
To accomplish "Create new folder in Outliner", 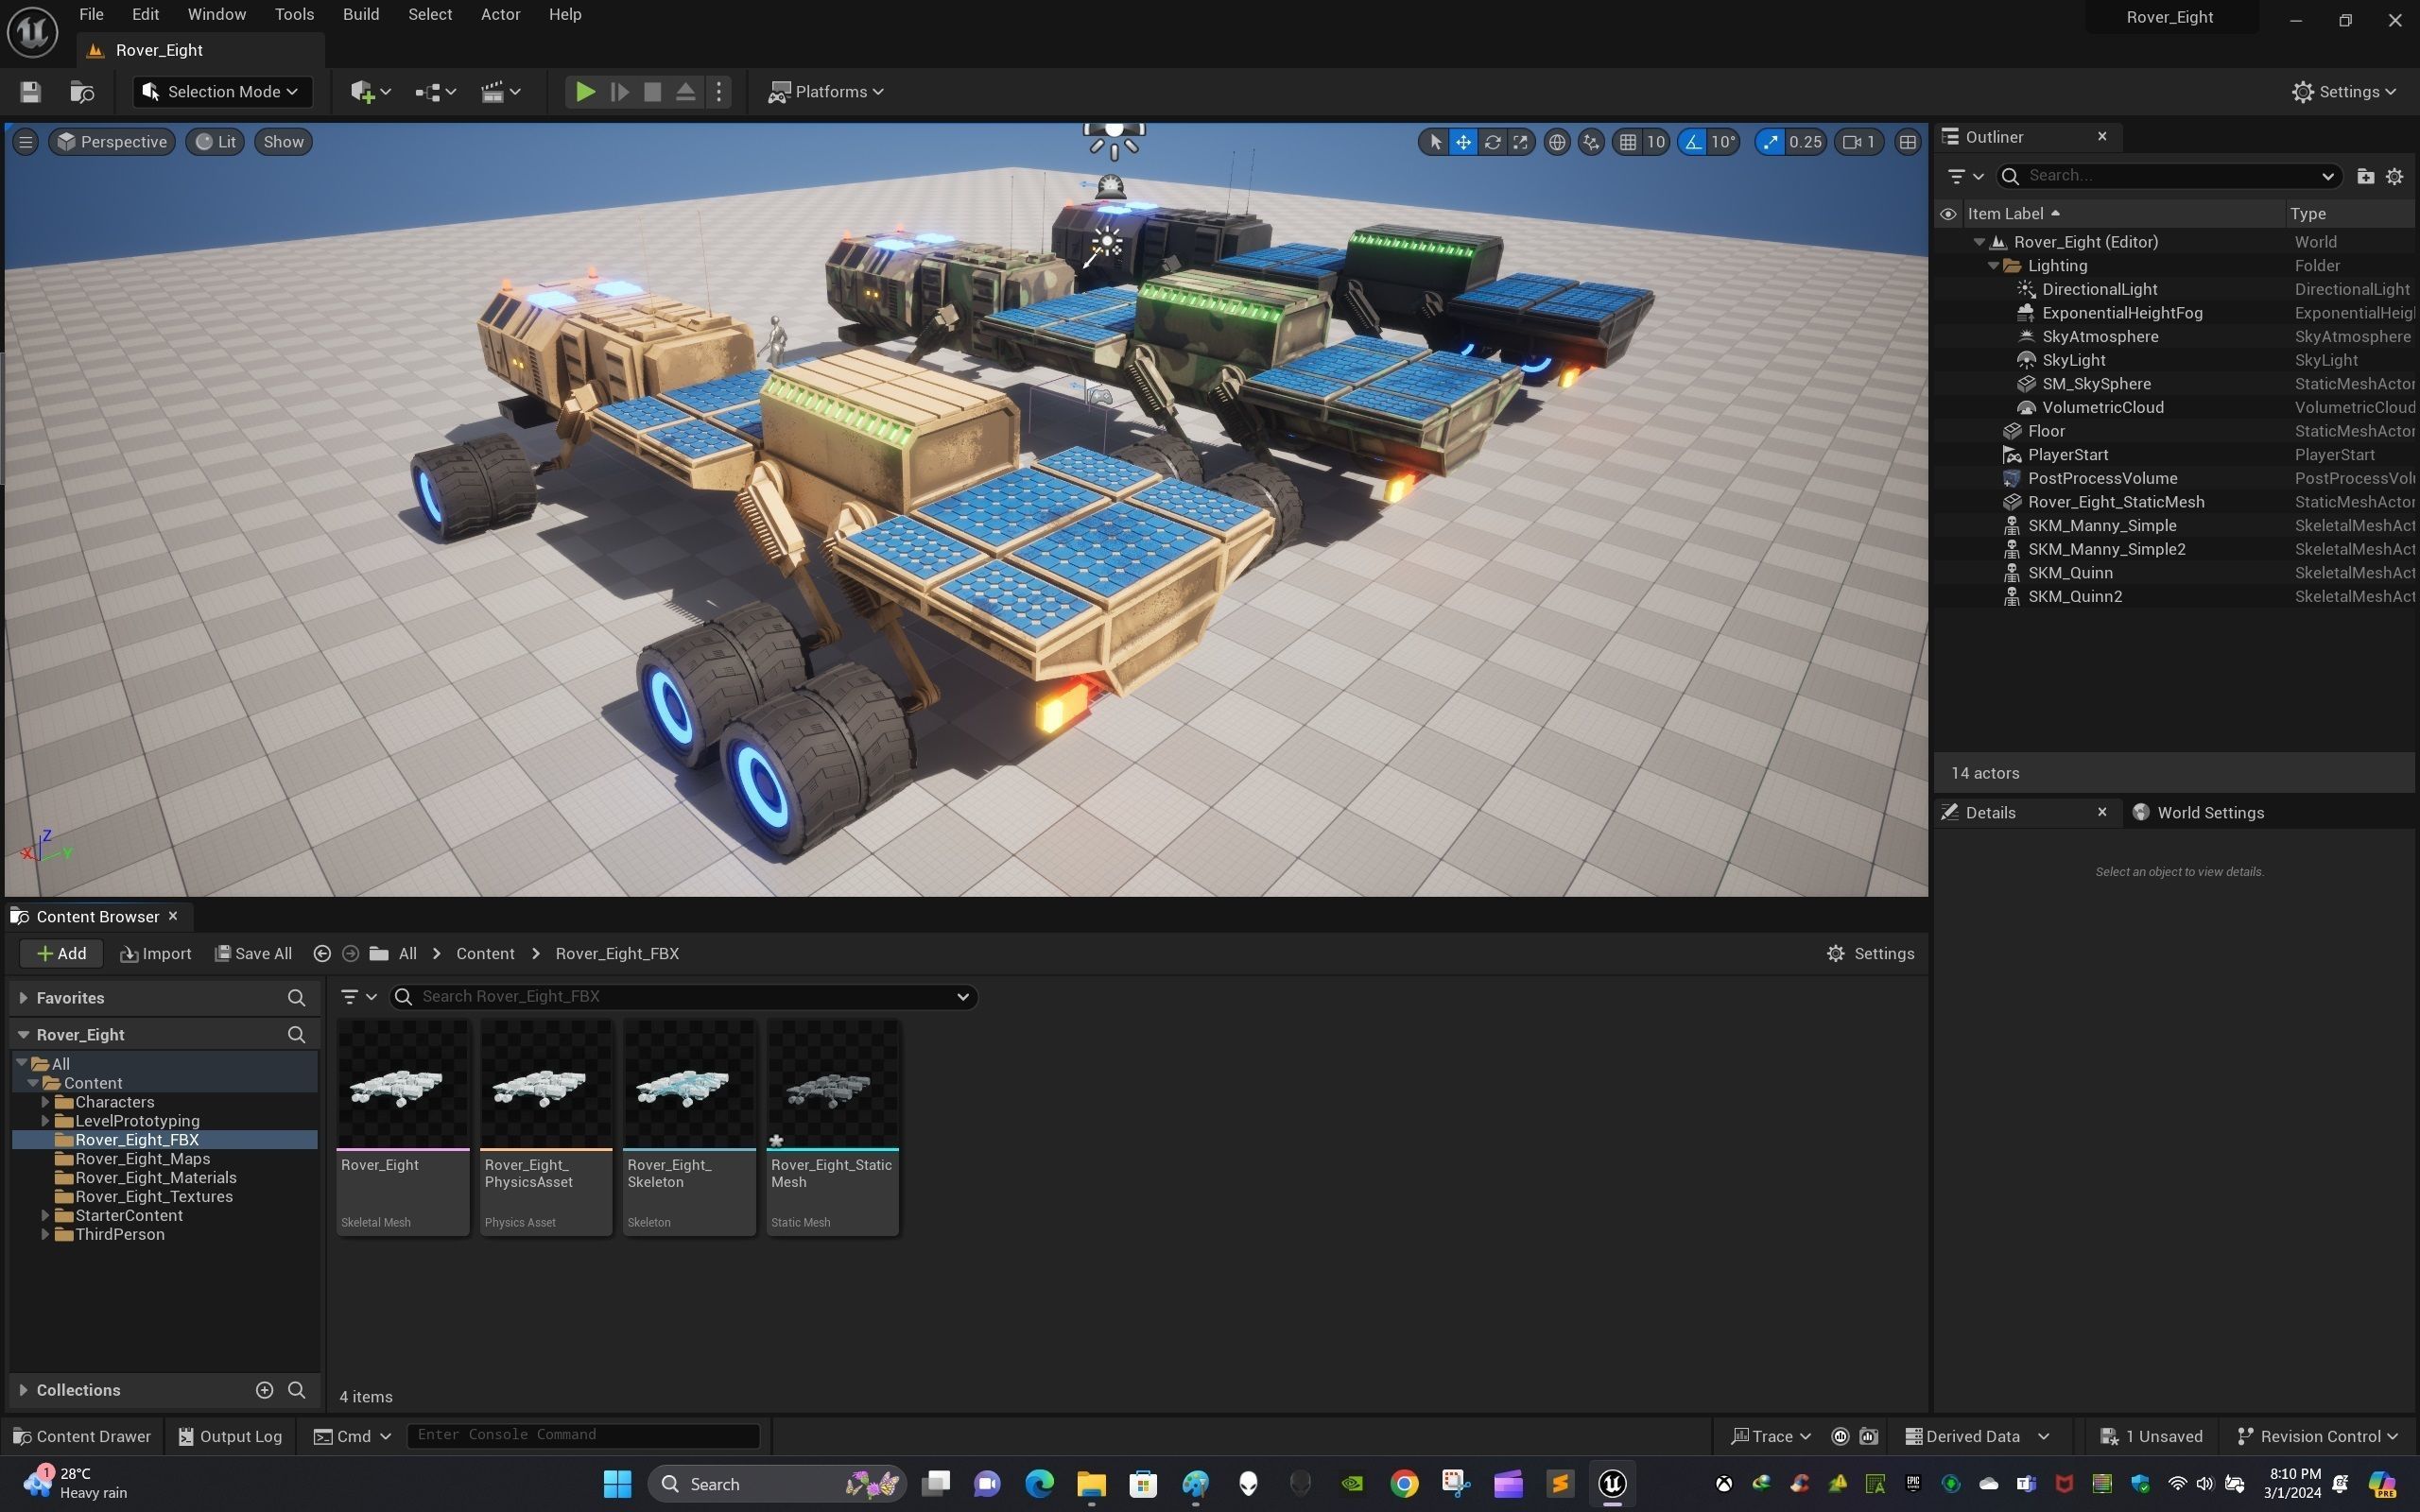I will pyautogui.click(x=2365, y=176).
